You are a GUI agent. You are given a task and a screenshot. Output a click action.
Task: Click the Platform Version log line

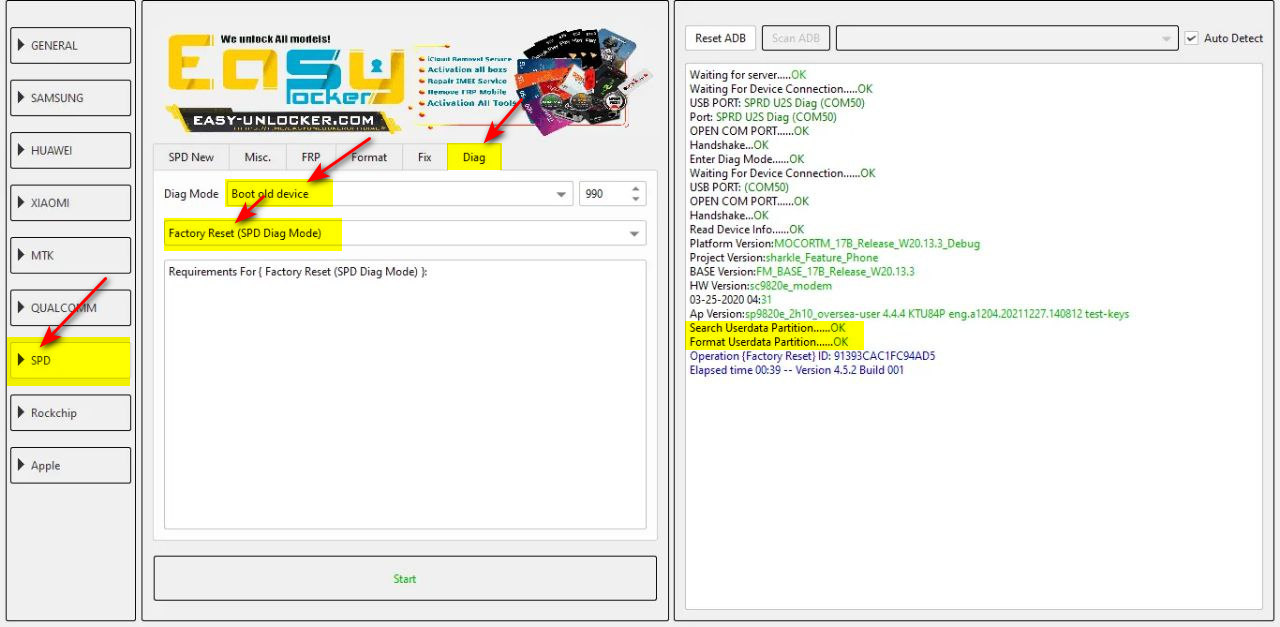[x=835, y=243]
